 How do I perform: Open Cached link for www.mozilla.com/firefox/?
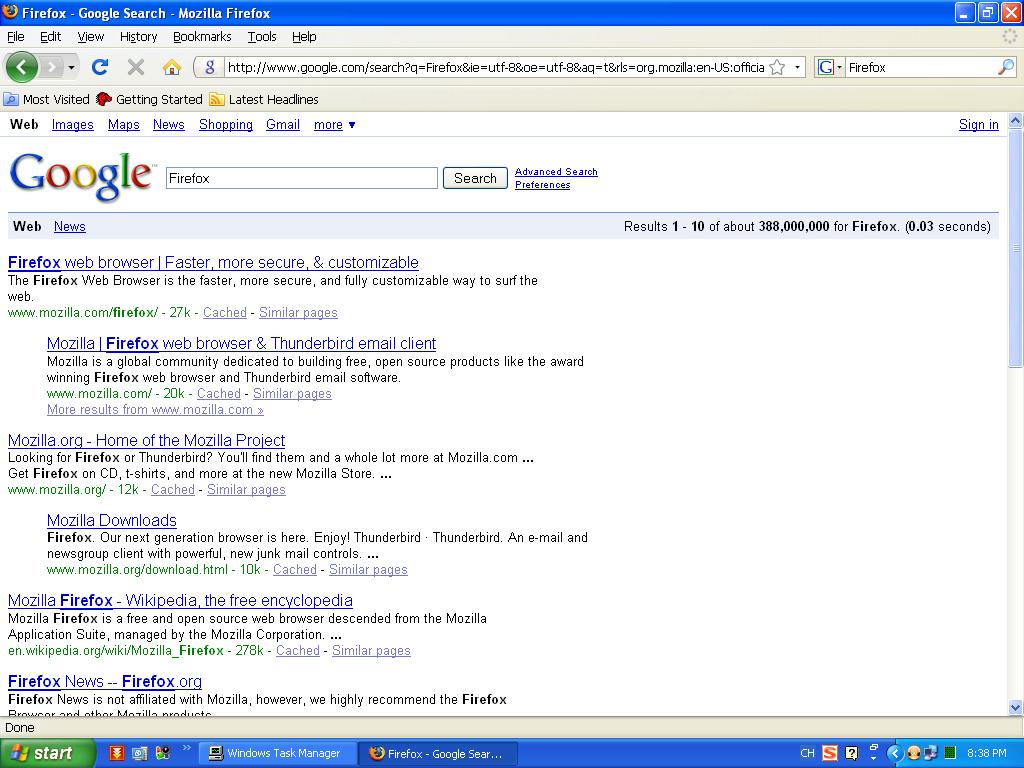point(225,313)
